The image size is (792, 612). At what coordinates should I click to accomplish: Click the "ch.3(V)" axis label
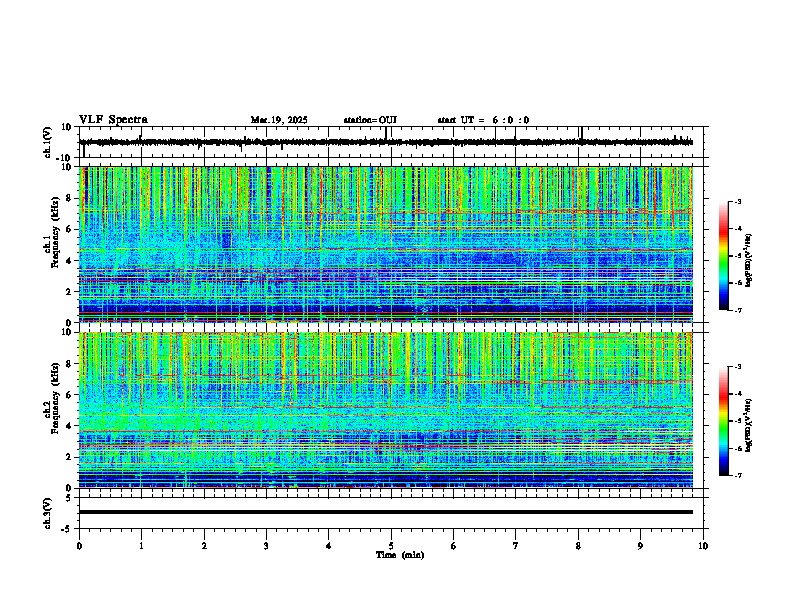pyautogui.click(x=48, y=513)
